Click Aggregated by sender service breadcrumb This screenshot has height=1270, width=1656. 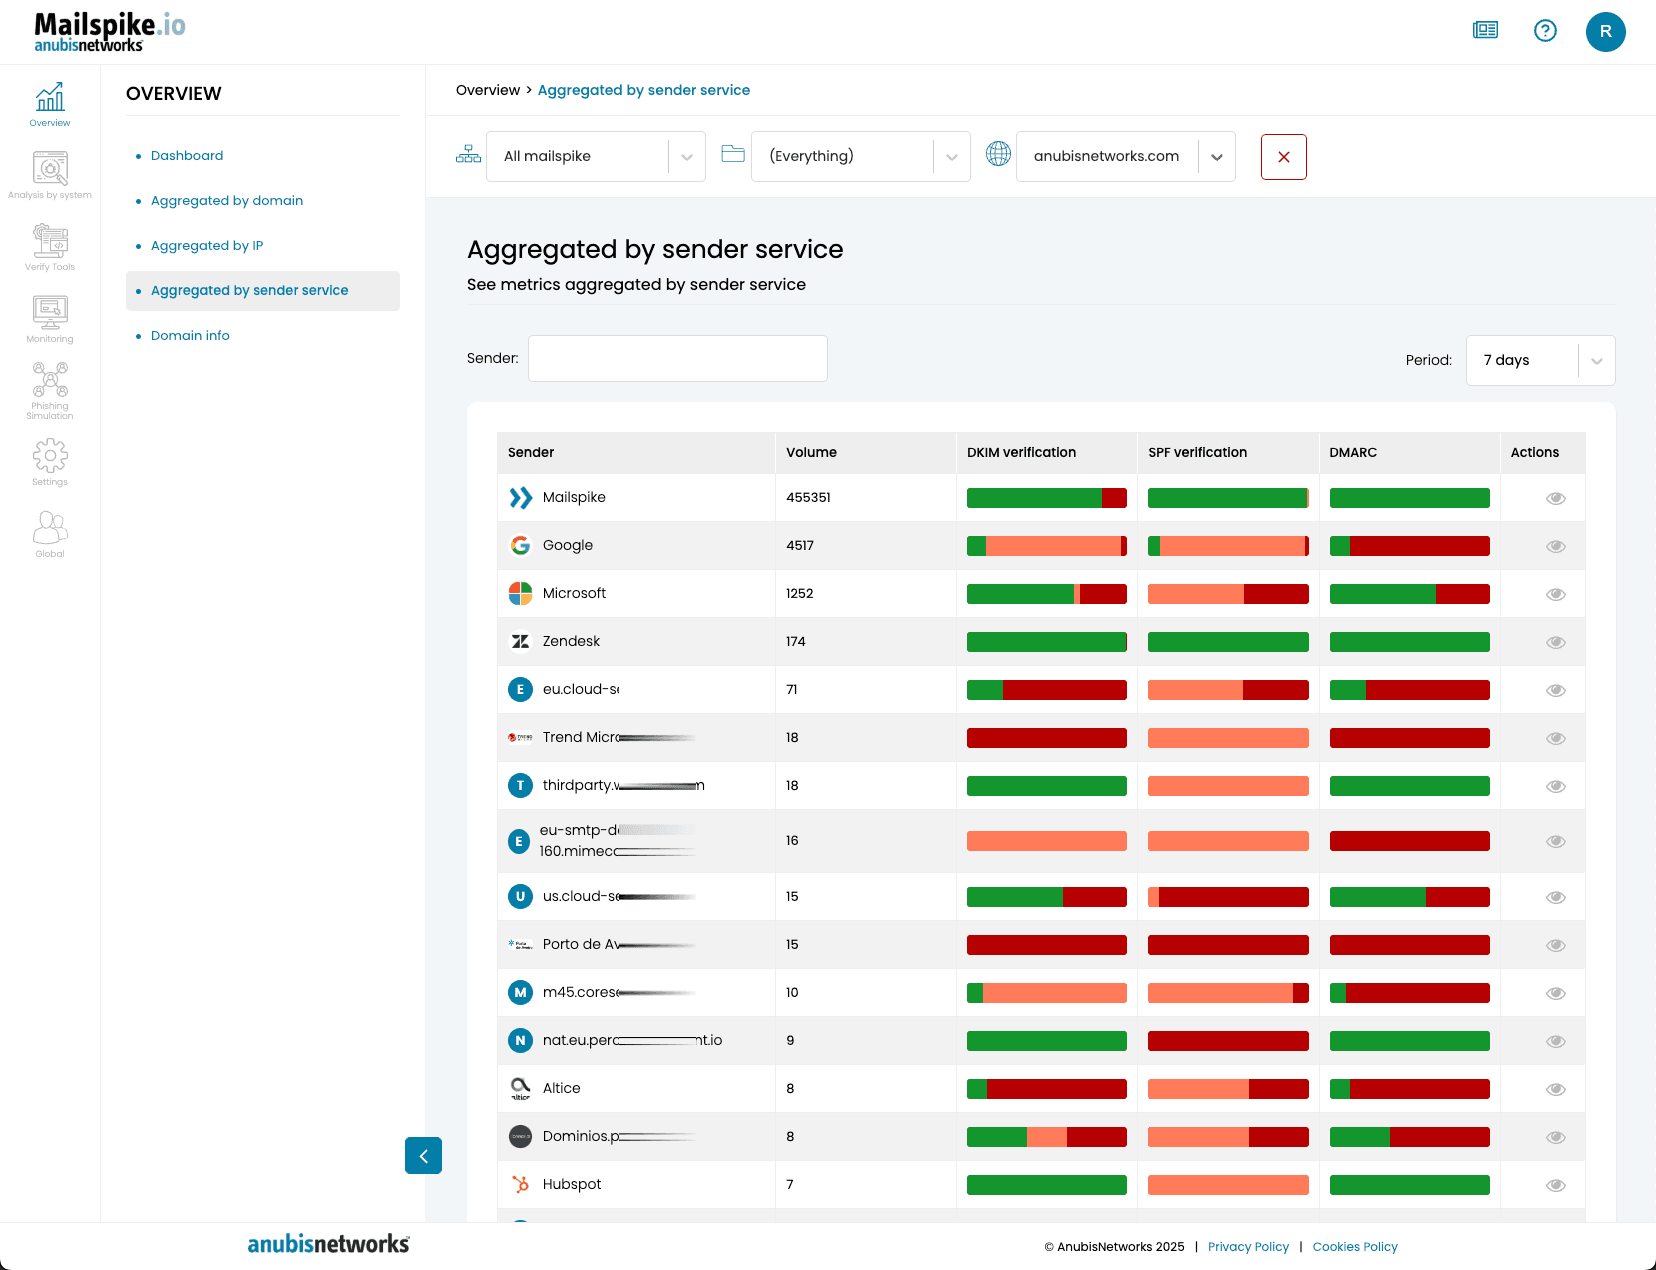[644, 90]
